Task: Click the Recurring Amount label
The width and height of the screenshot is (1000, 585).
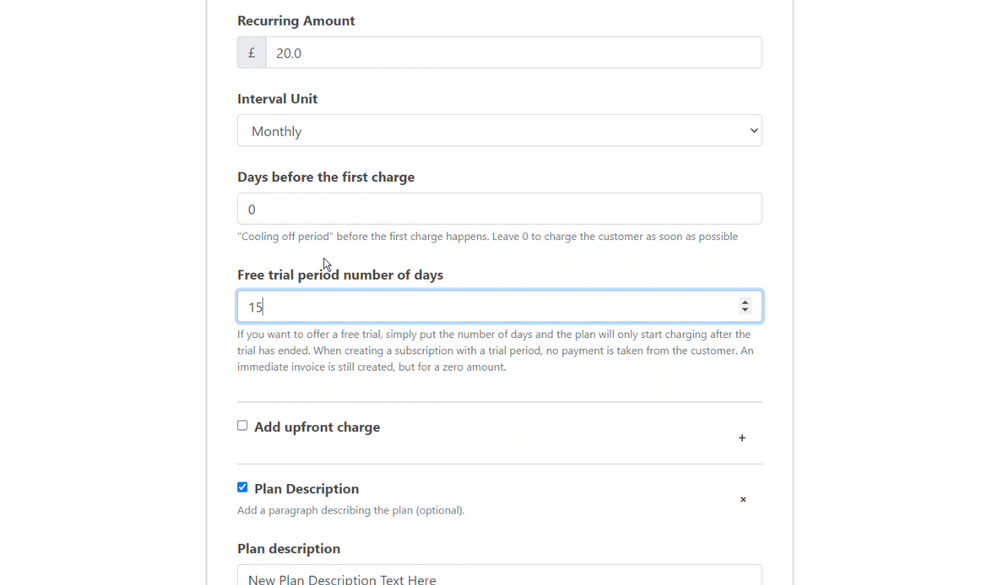Action: pos(296,21)
